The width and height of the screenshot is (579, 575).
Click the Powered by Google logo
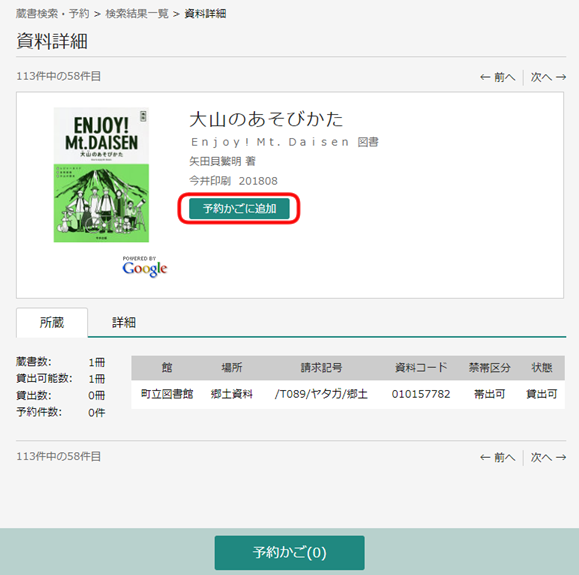[x=145, y=266]
